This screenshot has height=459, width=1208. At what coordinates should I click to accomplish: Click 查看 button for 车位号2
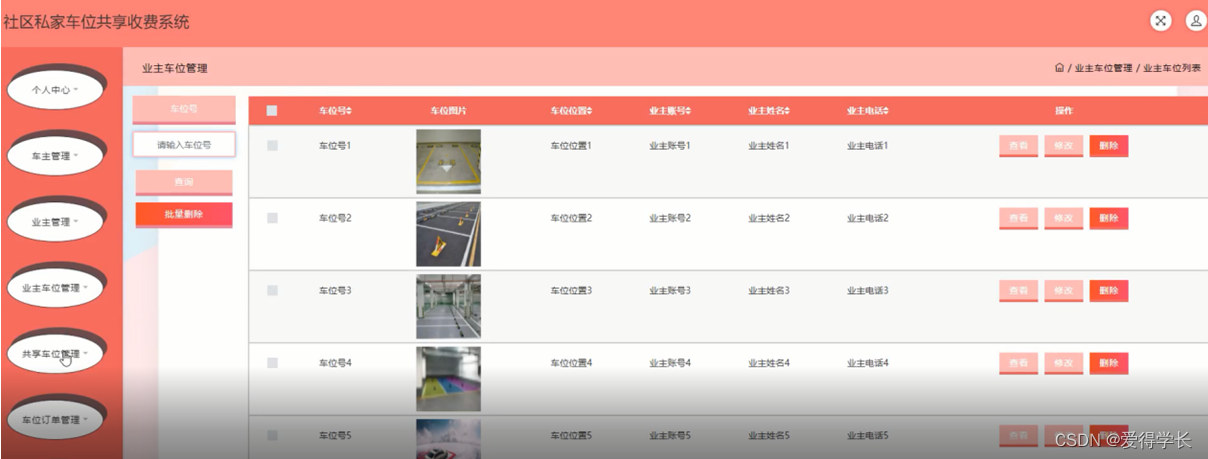point(1018,218)
